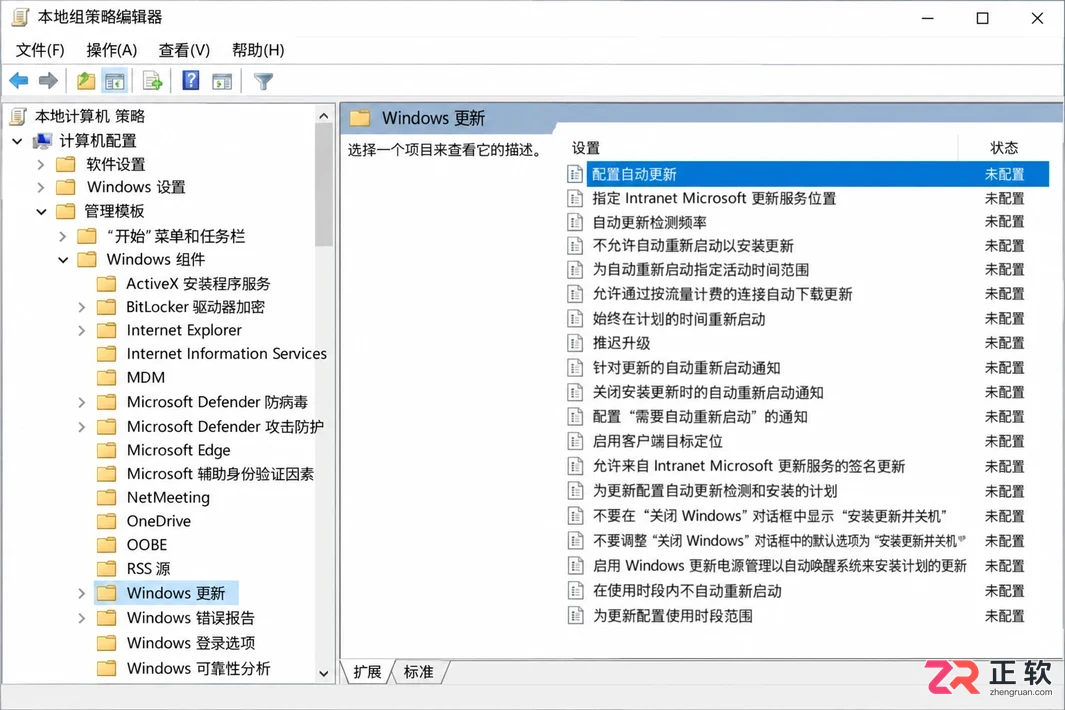Image resolution: width=1065 pixels, height=710 pixels.
Task: Expand the 软件设置 node
Action: point(41,164)
